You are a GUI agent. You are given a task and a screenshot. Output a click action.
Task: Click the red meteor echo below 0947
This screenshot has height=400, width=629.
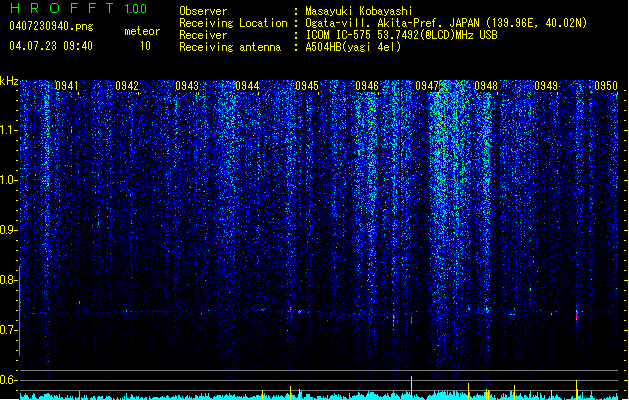411,320
